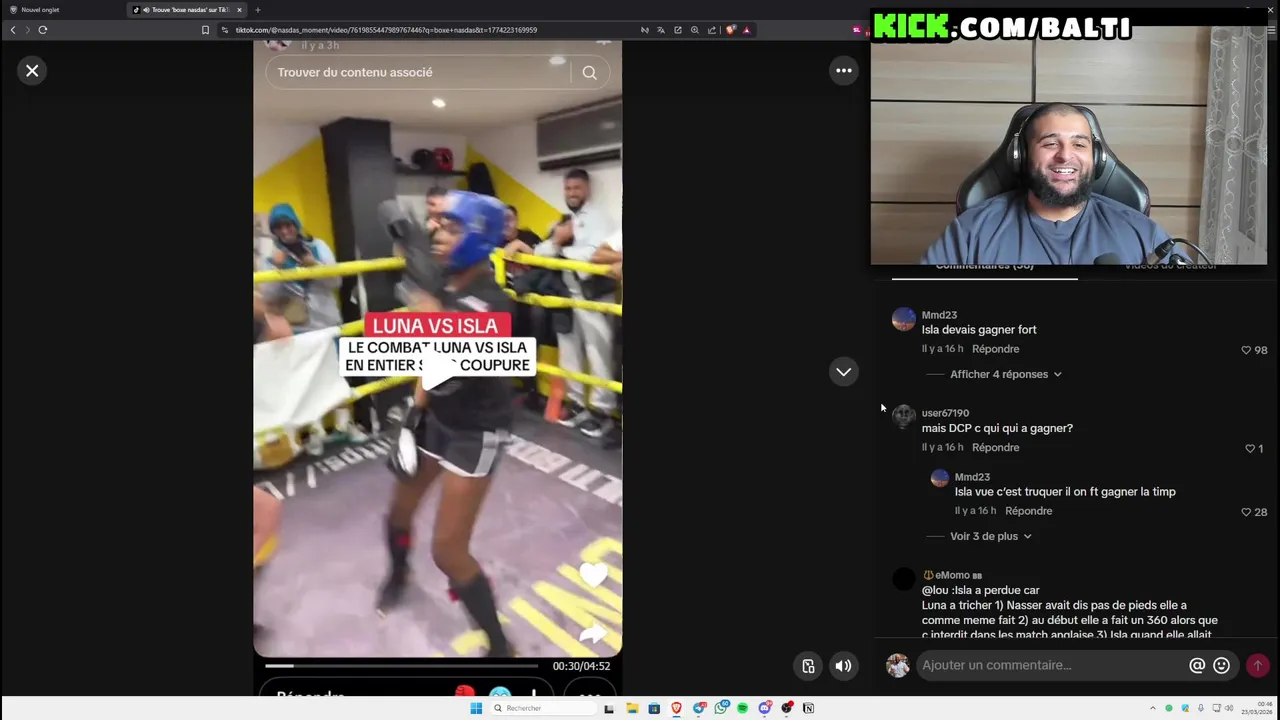
Task: Click the tiktok.com address bar URL
Action: (386, 30)
